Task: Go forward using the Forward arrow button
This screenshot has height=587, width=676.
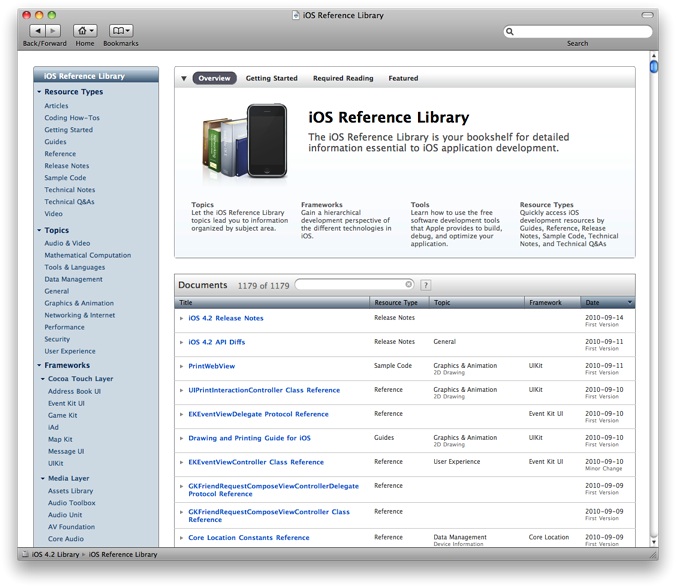Action: tap(53, 31)
